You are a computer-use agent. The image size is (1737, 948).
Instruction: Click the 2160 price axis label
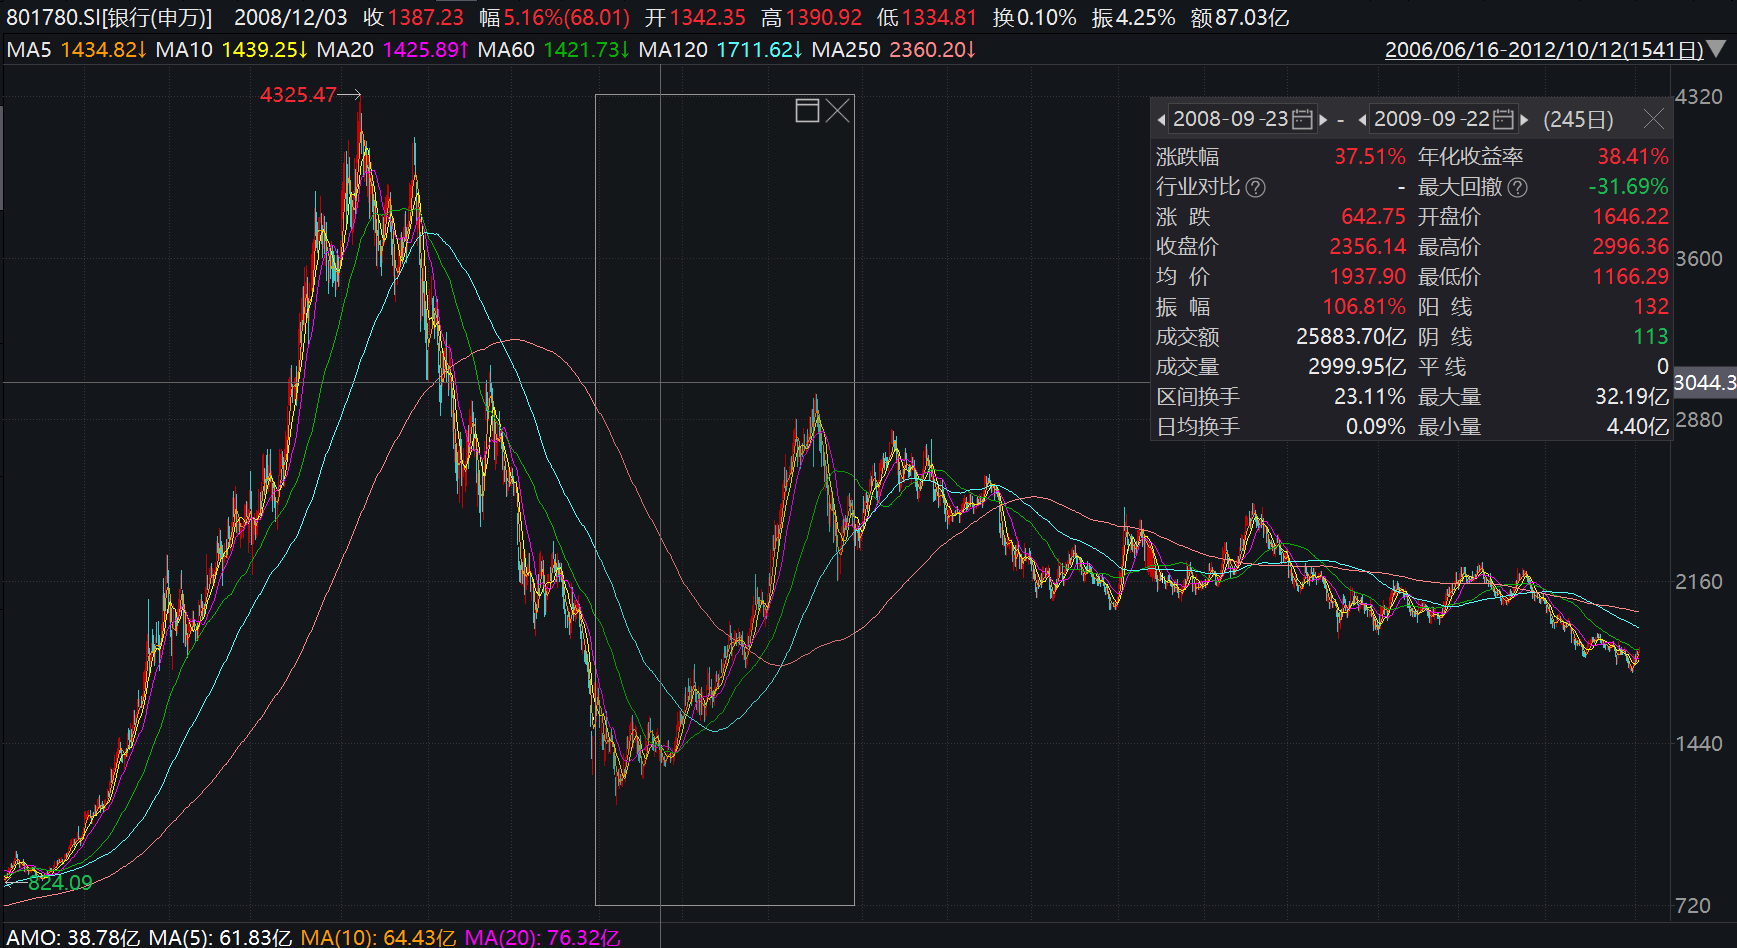(x=1699, y=582)
